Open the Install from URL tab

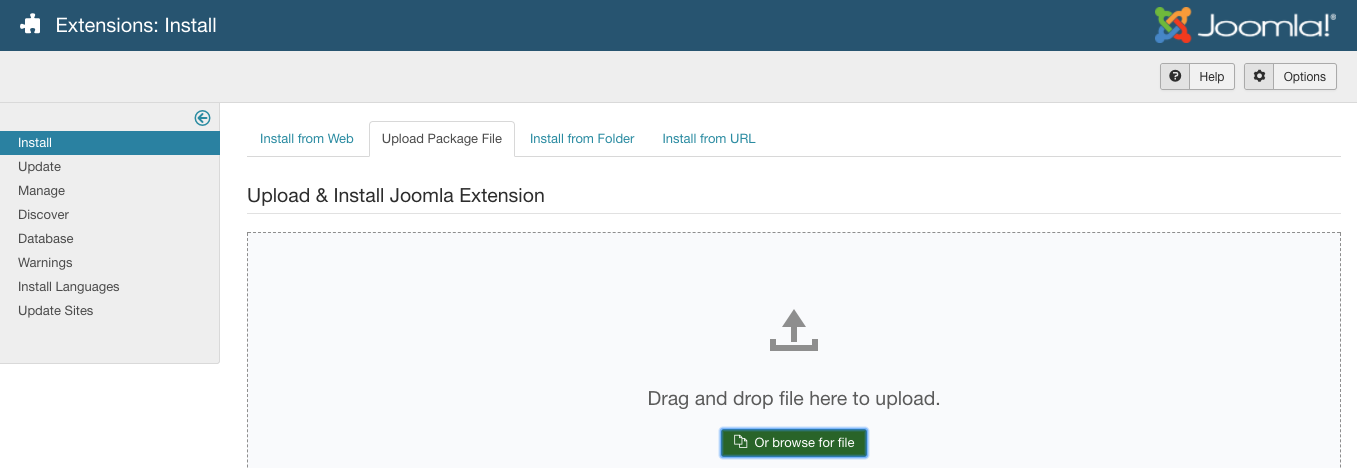(709, 139)
